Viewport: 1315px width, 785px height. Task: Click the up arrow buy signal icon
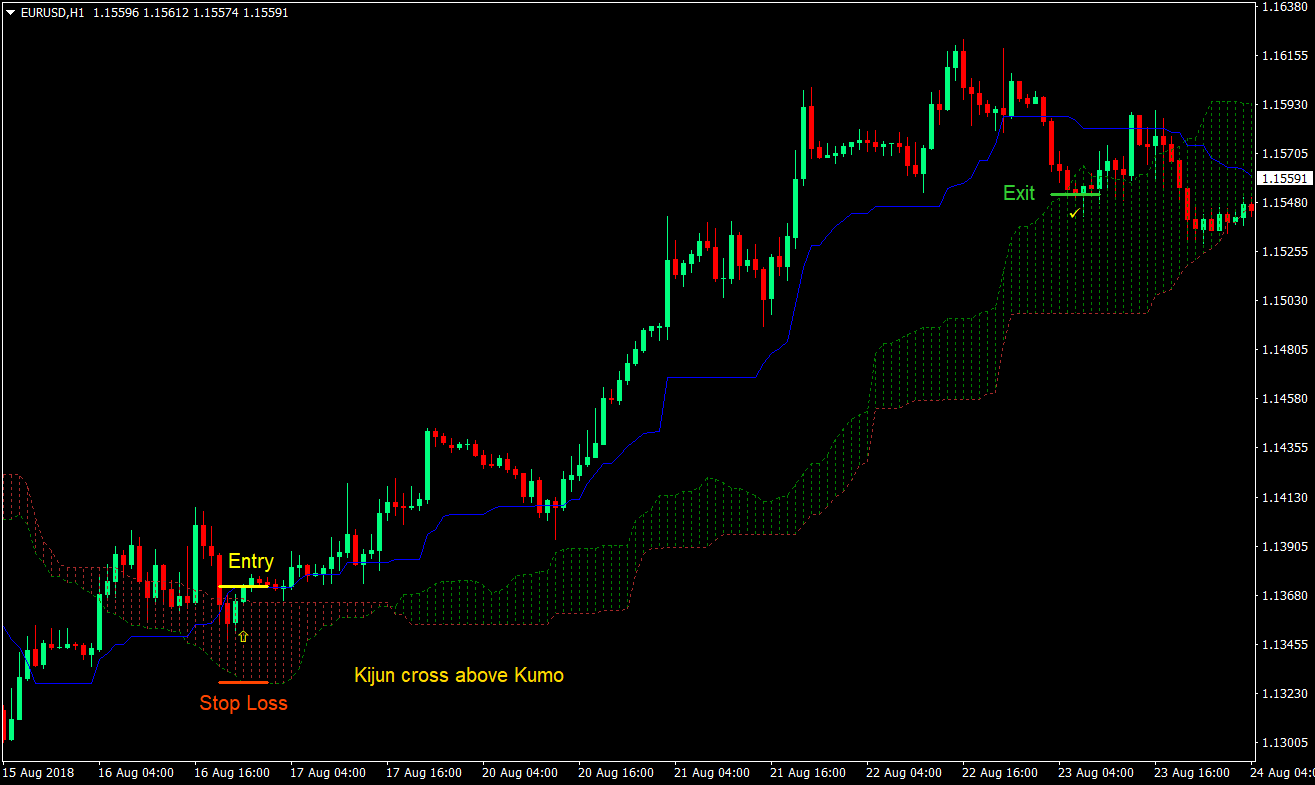[243, 635]
